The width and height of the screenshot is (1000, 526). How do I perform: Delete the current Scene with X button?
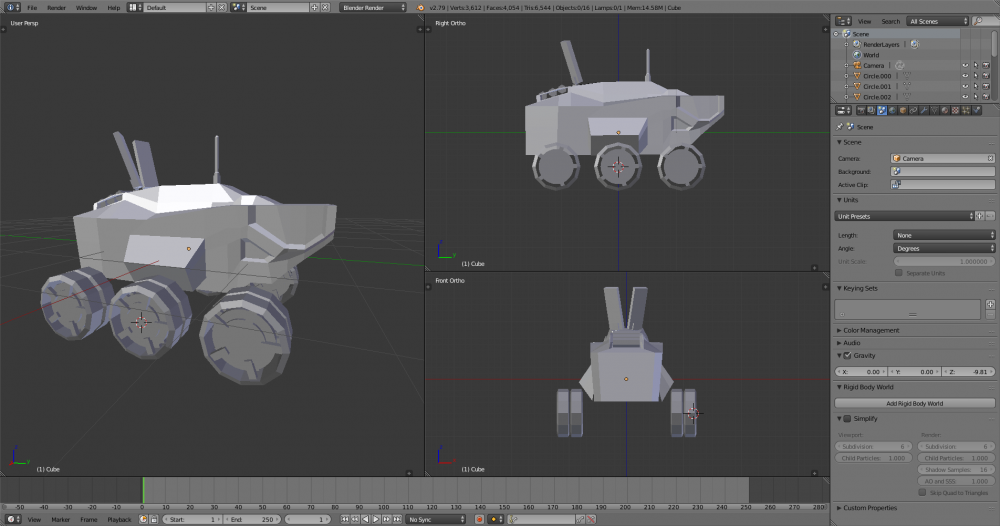point(325,8)
